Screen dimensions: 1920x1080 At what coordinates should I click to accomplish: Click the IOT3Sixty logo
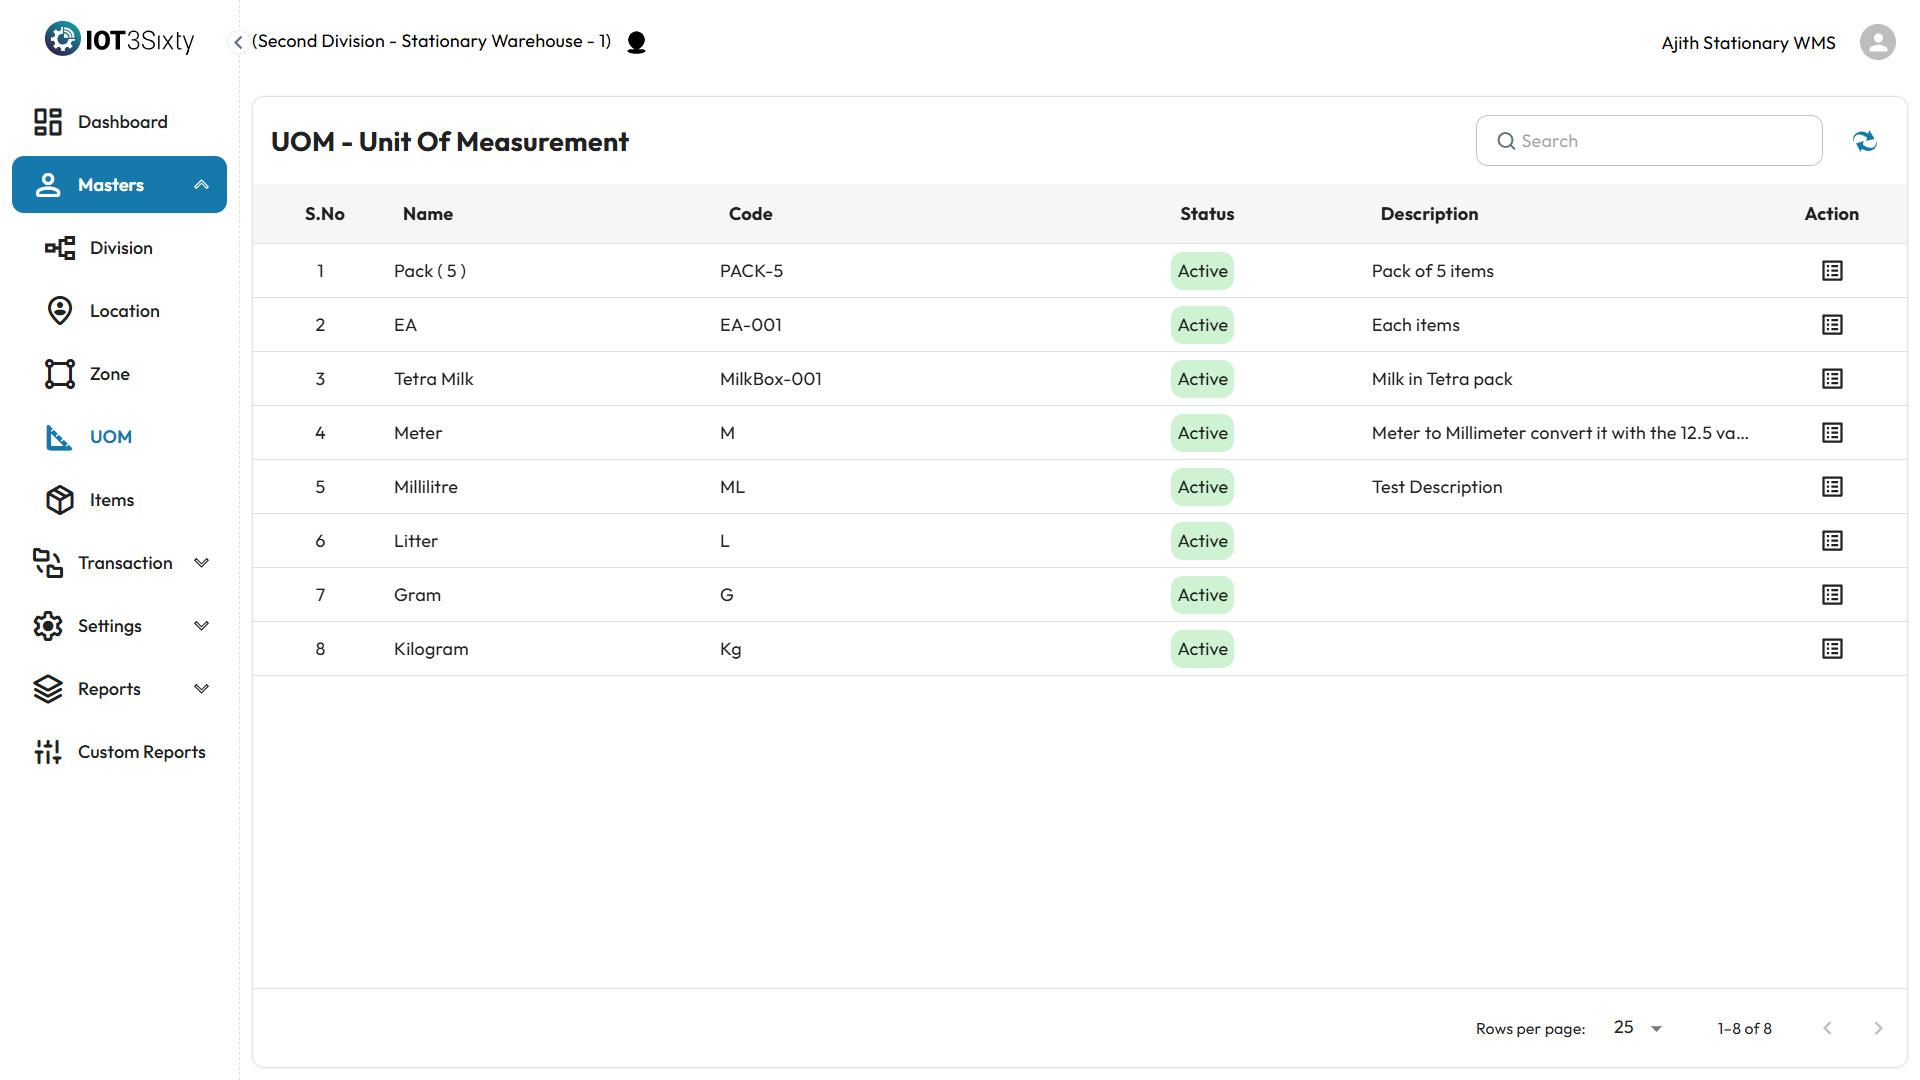point(119,40)
